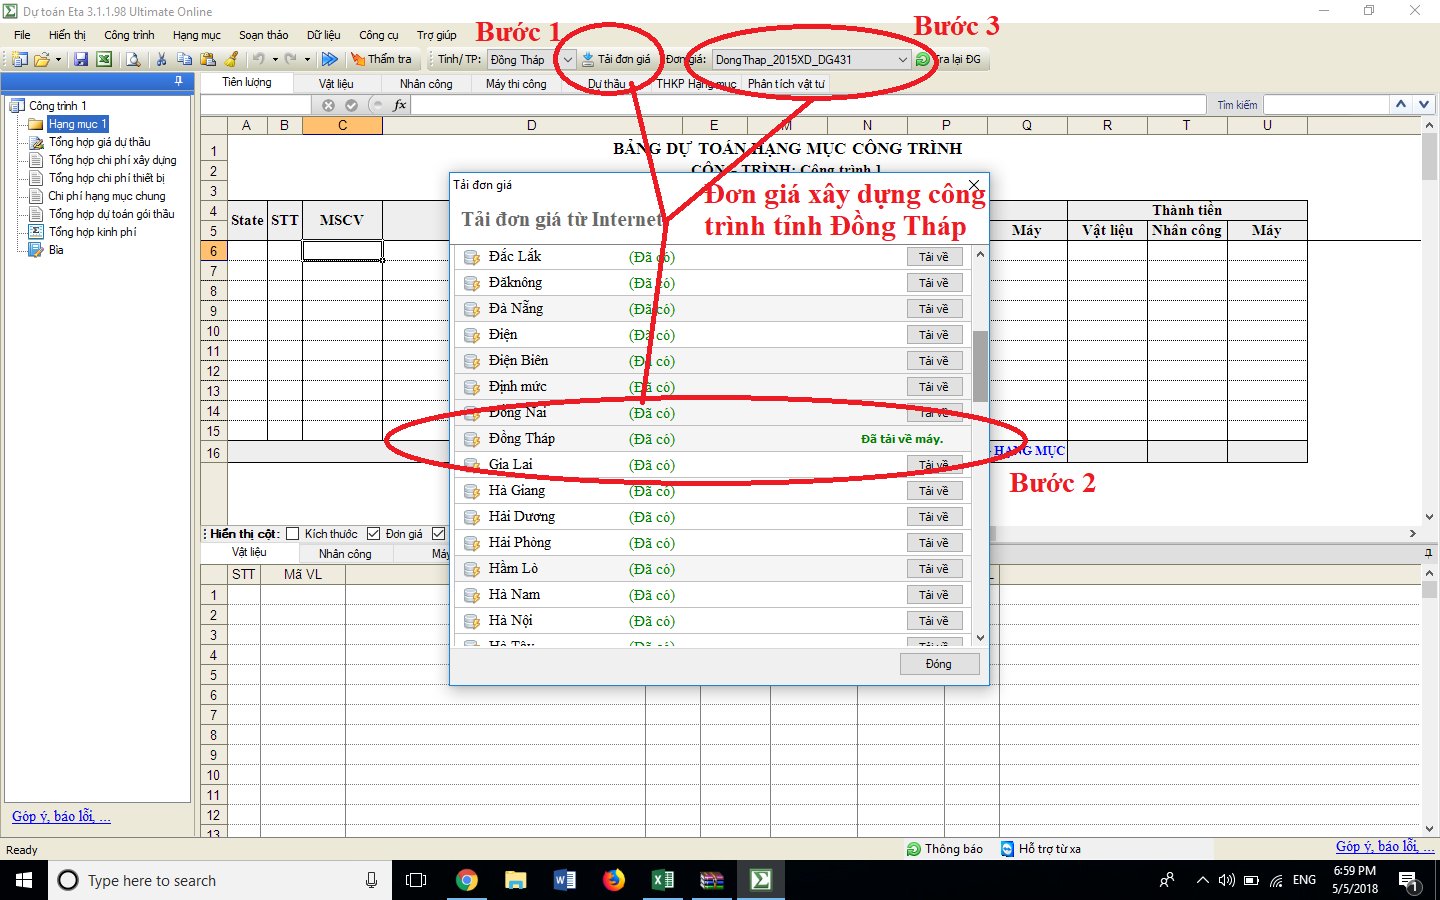The image size is (1440, 900).
Task: Select Tổng hợp kinh phí tree item
Action: [x=92, y=232]
